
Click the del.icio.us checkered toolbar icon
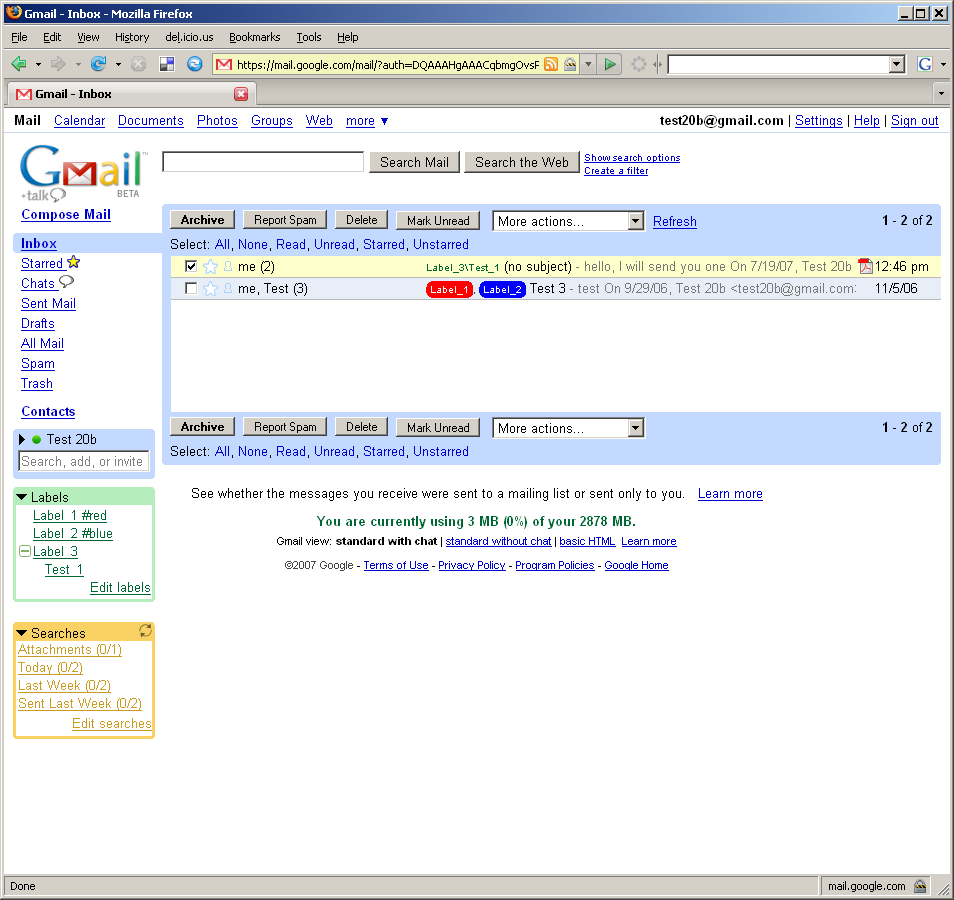tap(167, 64)
